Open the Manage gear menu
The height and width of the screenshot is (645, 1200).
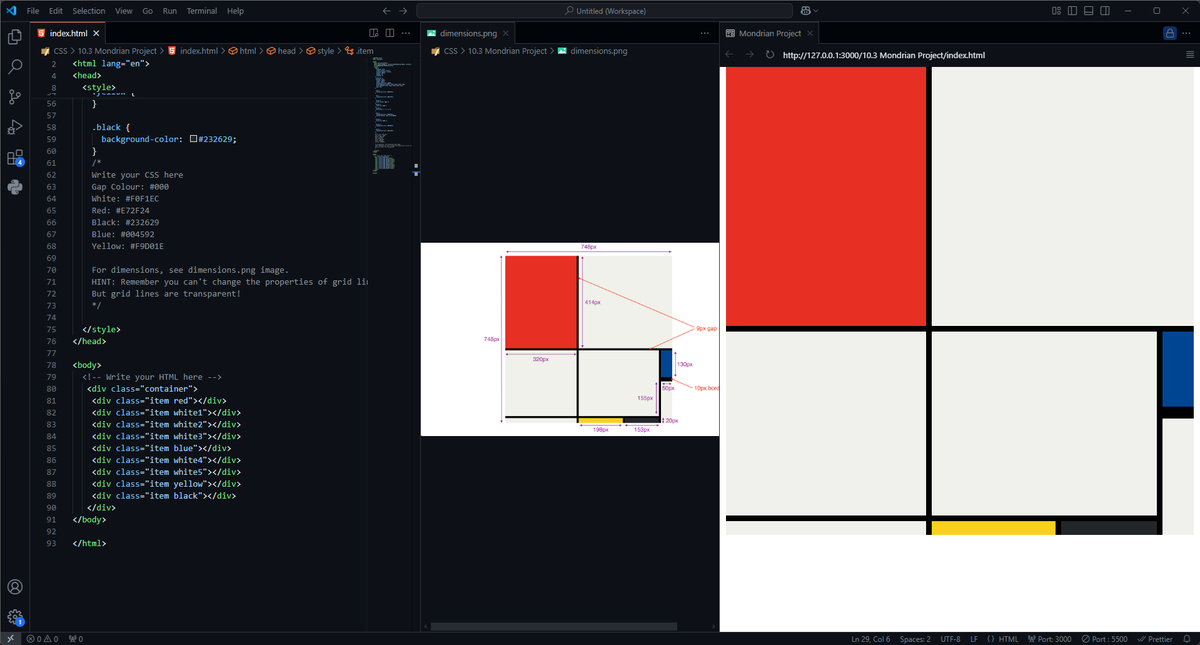pyautogui.click(x=15, y=617)
